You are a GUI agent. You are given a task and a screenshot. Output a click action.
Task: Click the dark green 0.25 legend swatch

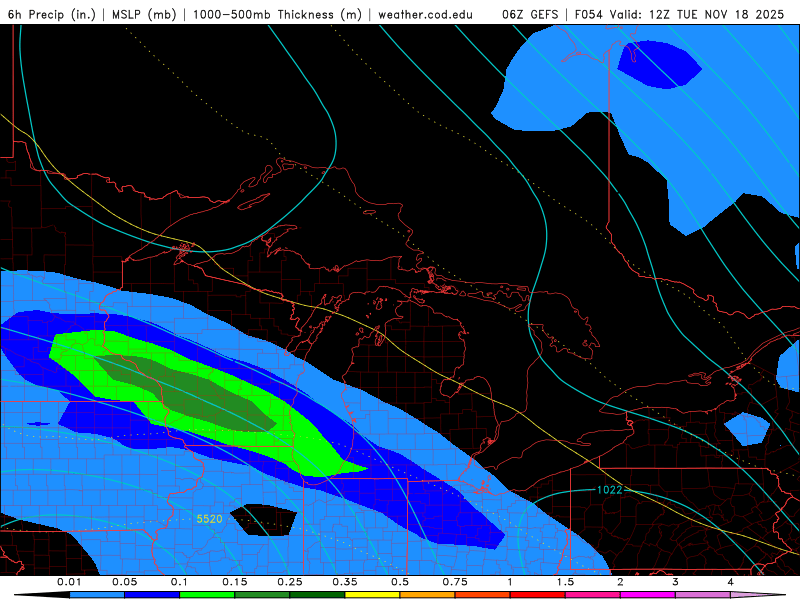click(x=317, y=595)
